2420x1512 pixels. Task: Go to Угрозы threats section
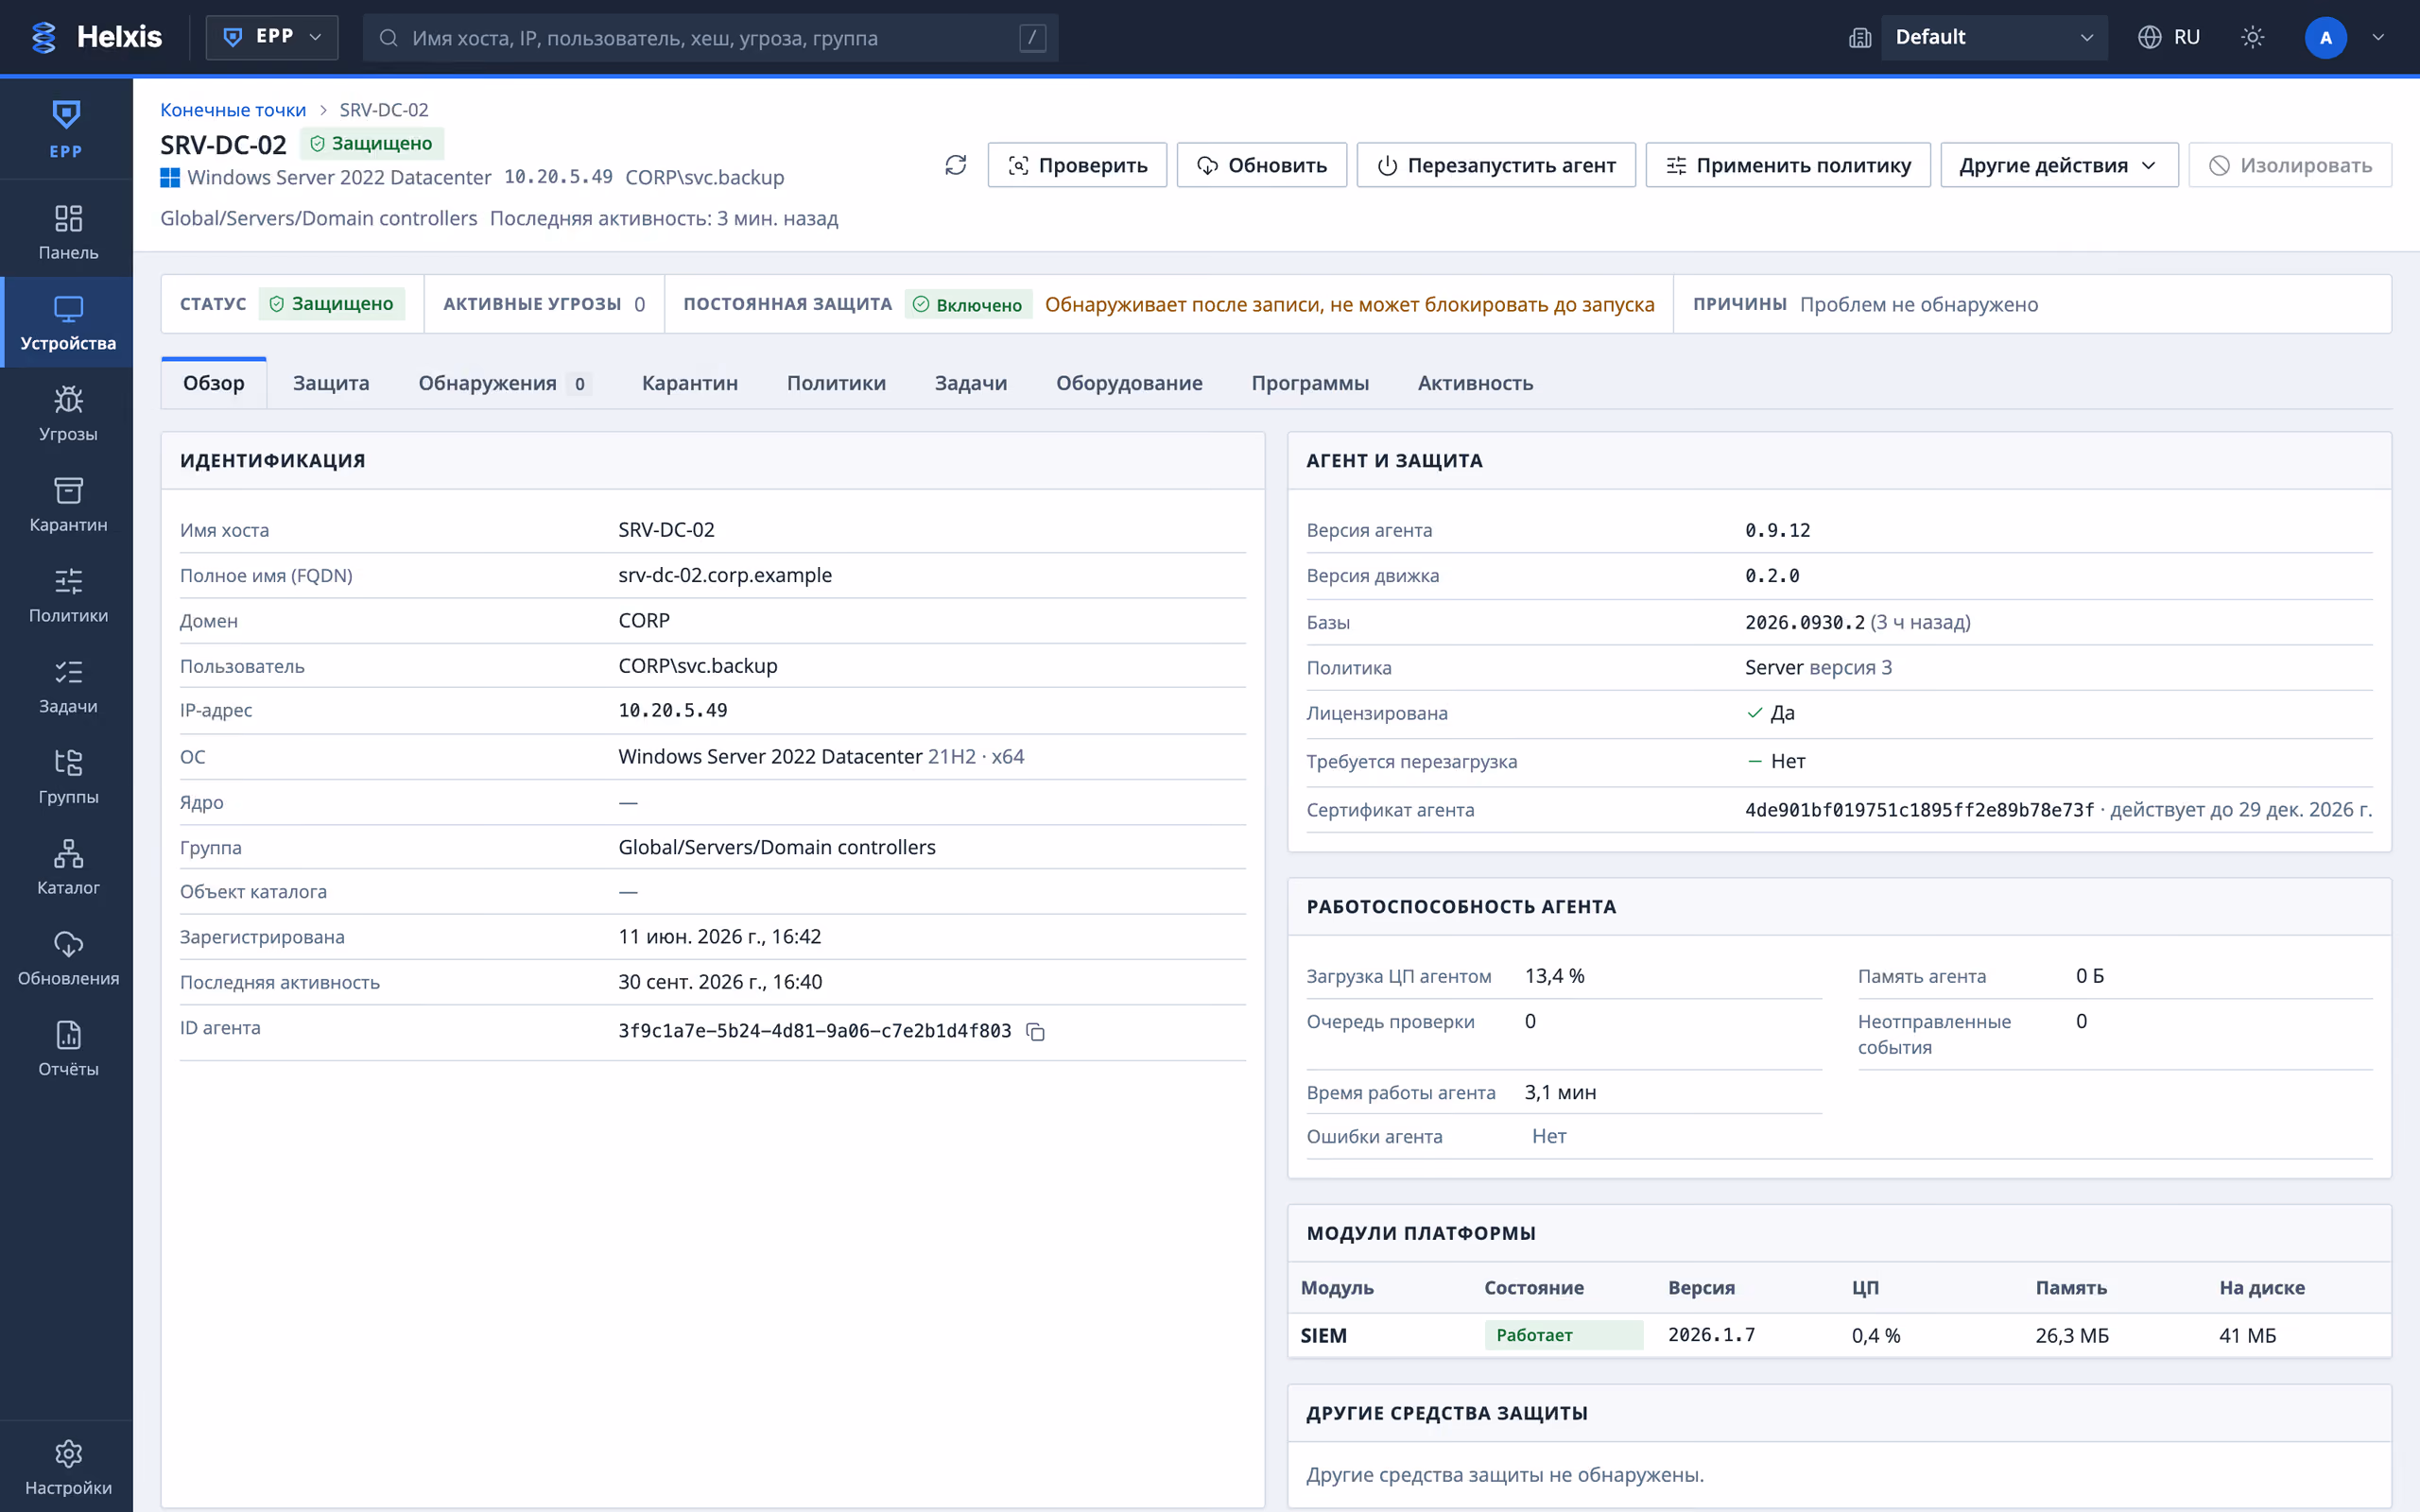click(x=68, y=414)
